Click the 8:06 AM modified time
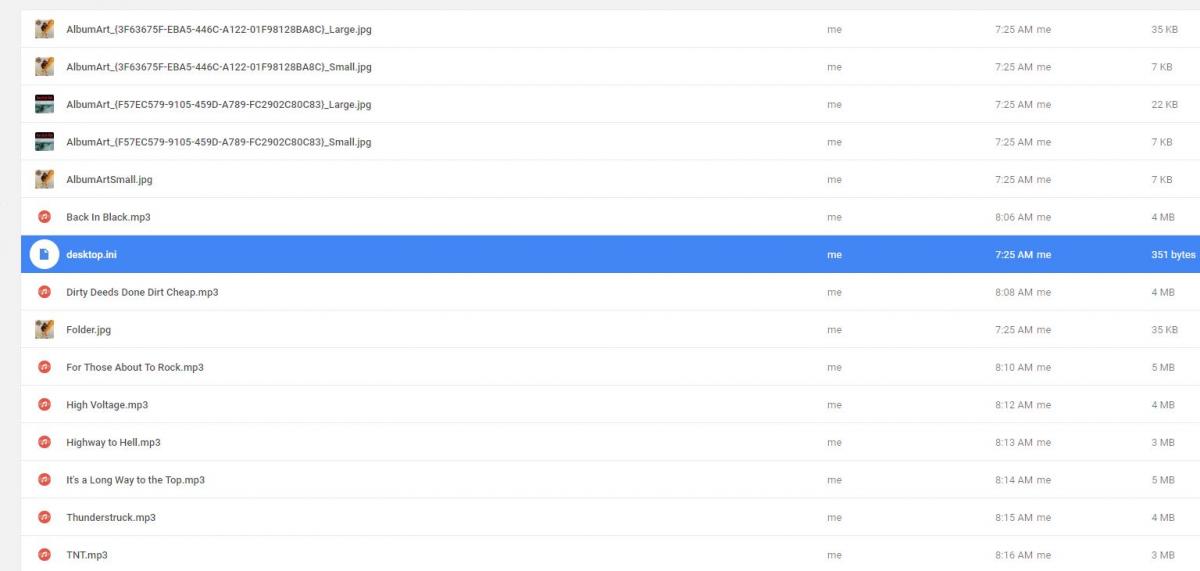The width and height of the screenshot is (1200, 571). [x=1014, y=217]
